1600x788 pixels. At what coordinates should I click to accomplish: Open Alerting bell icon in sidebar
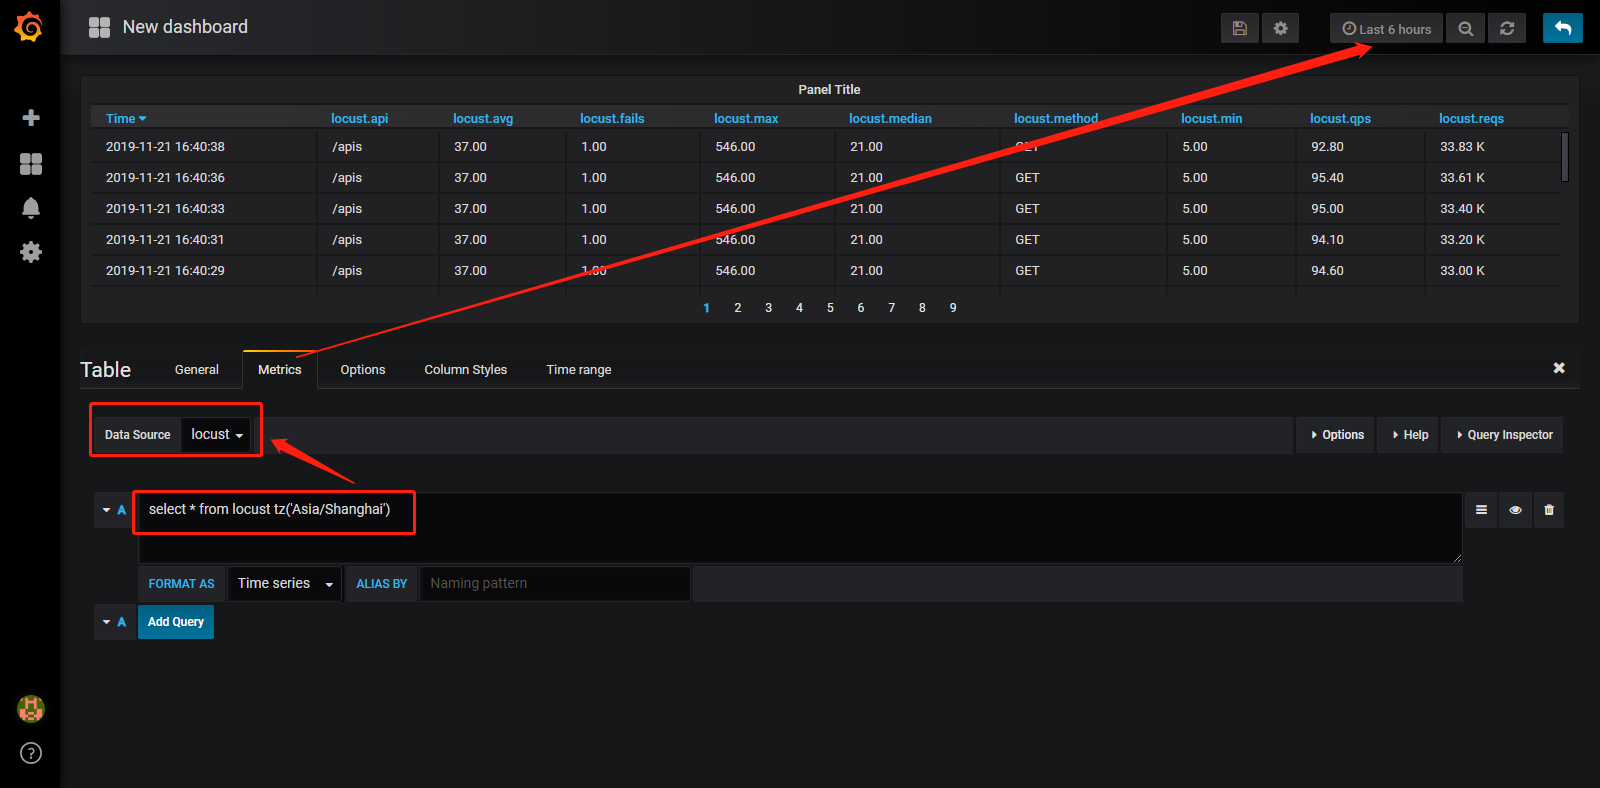pyautogui.click(x=31, y=208)
